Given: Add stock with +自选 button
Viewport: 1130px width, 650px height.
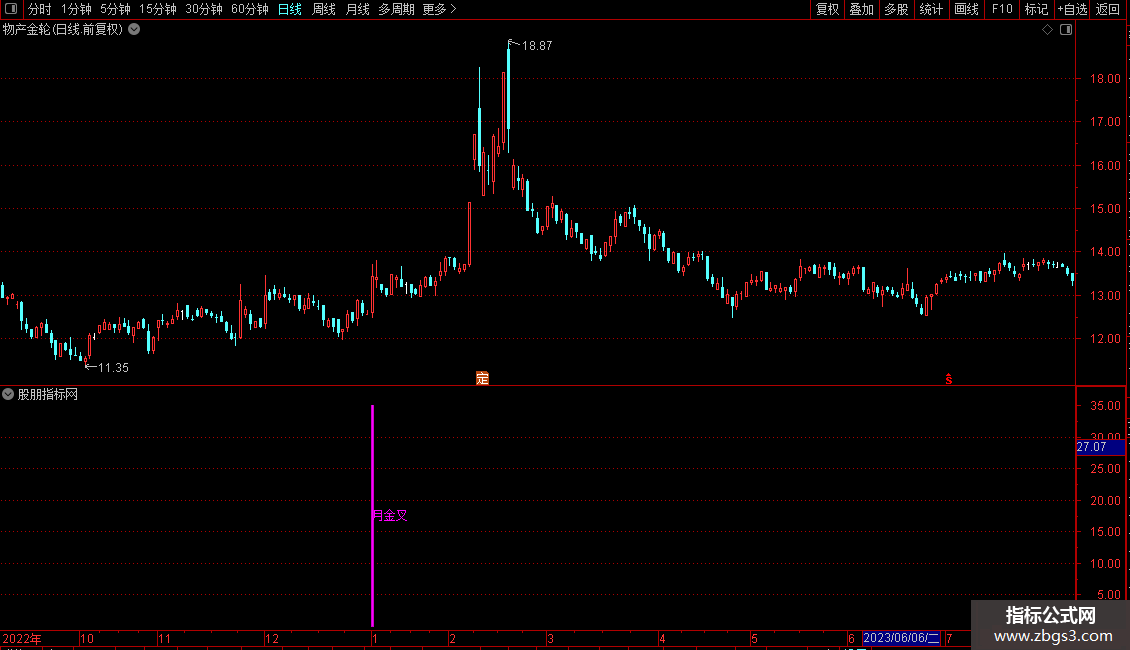Looking at the screenshot, I should (x=1072, y=9).
